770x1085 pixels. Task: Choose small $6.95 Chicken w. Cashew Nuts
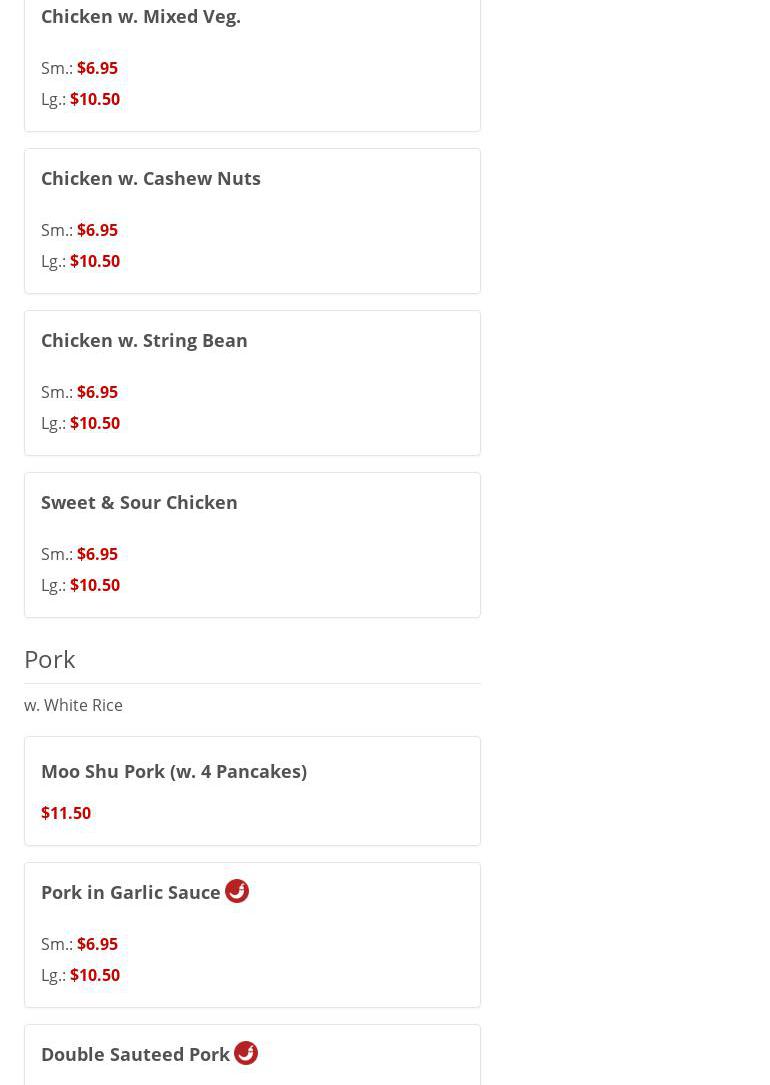[x=97, y=230]
